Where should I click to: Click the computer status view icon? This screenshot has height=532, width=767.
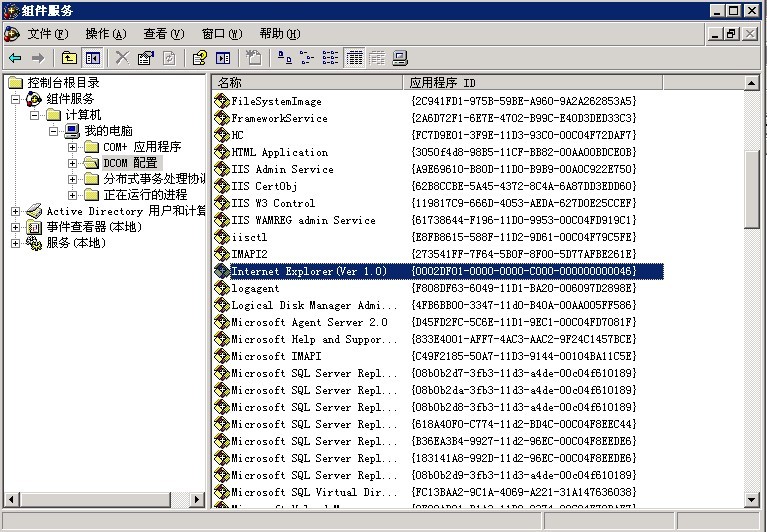(x=400, y=58)
